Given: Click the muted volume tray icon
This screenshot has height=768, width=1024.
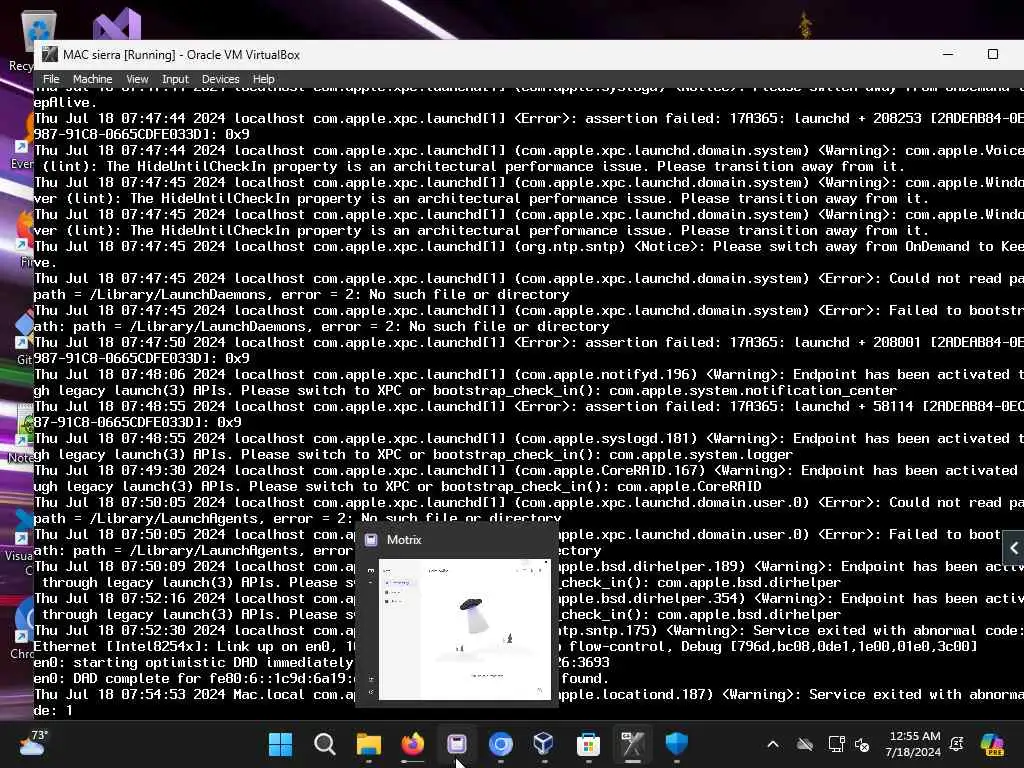Looking at the screenshot, I should click(x=862, y=744).
